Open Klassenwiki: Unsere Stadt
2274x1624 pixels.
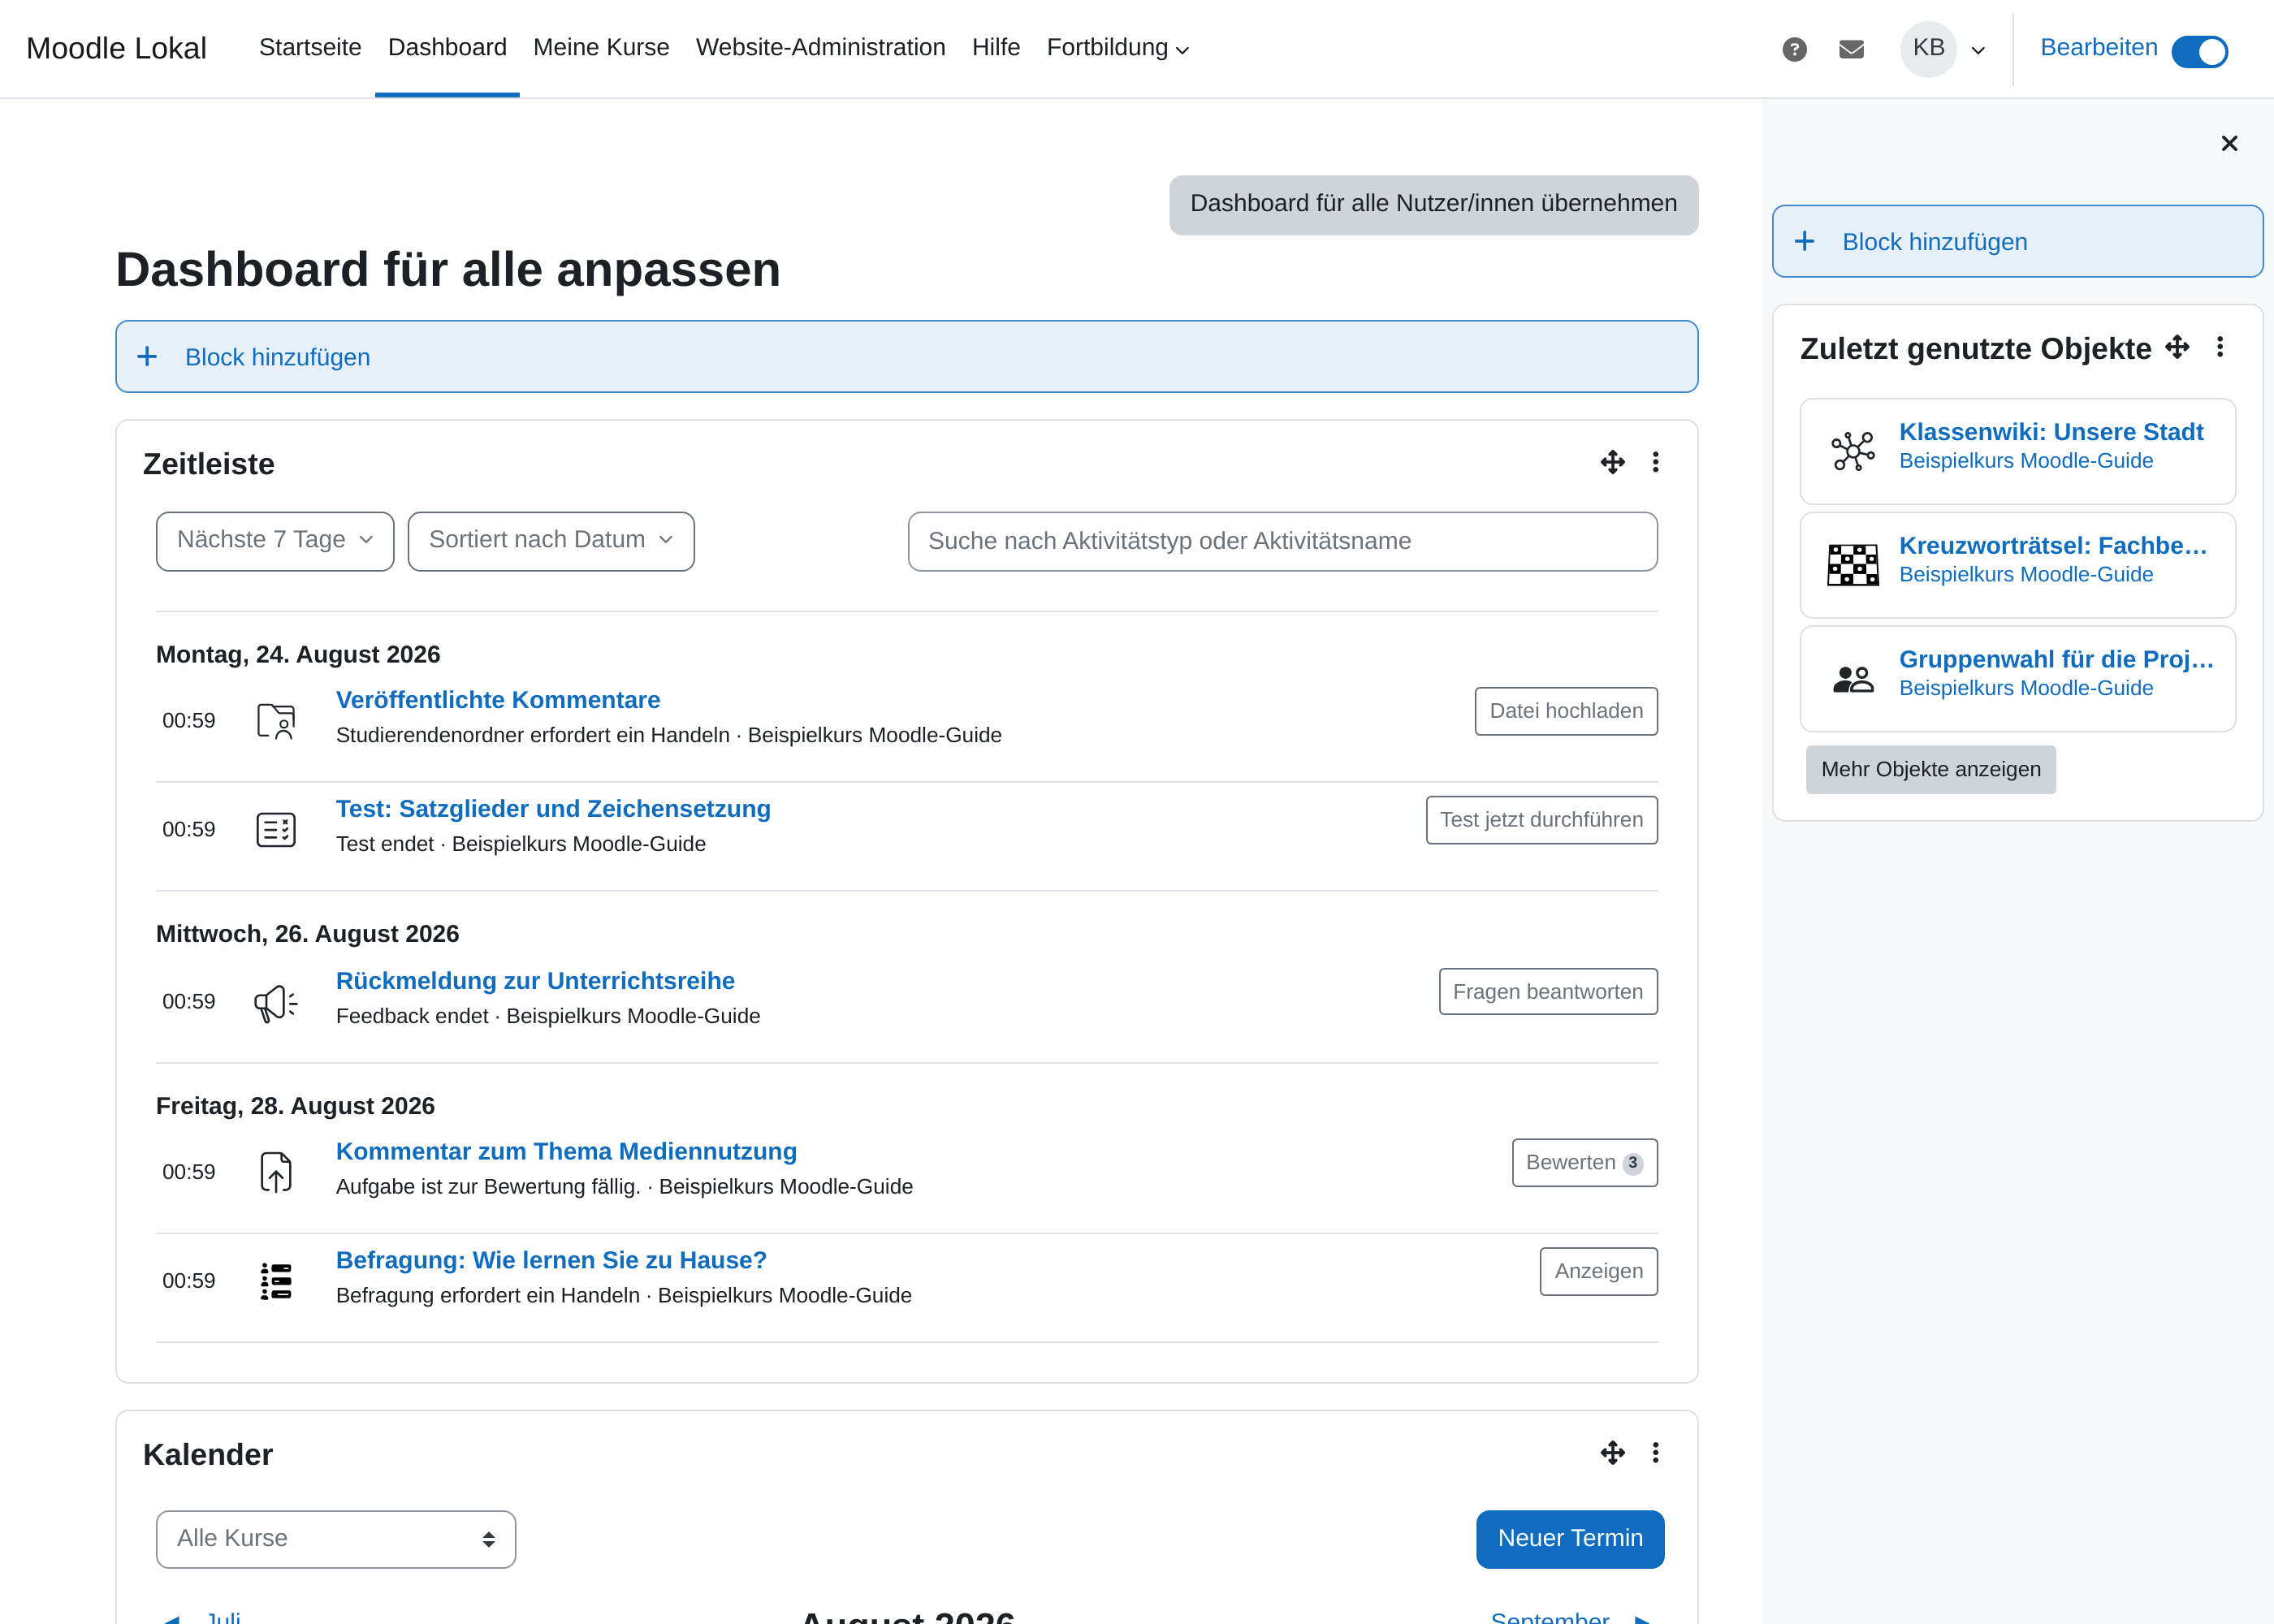(x=2051, y=432)
